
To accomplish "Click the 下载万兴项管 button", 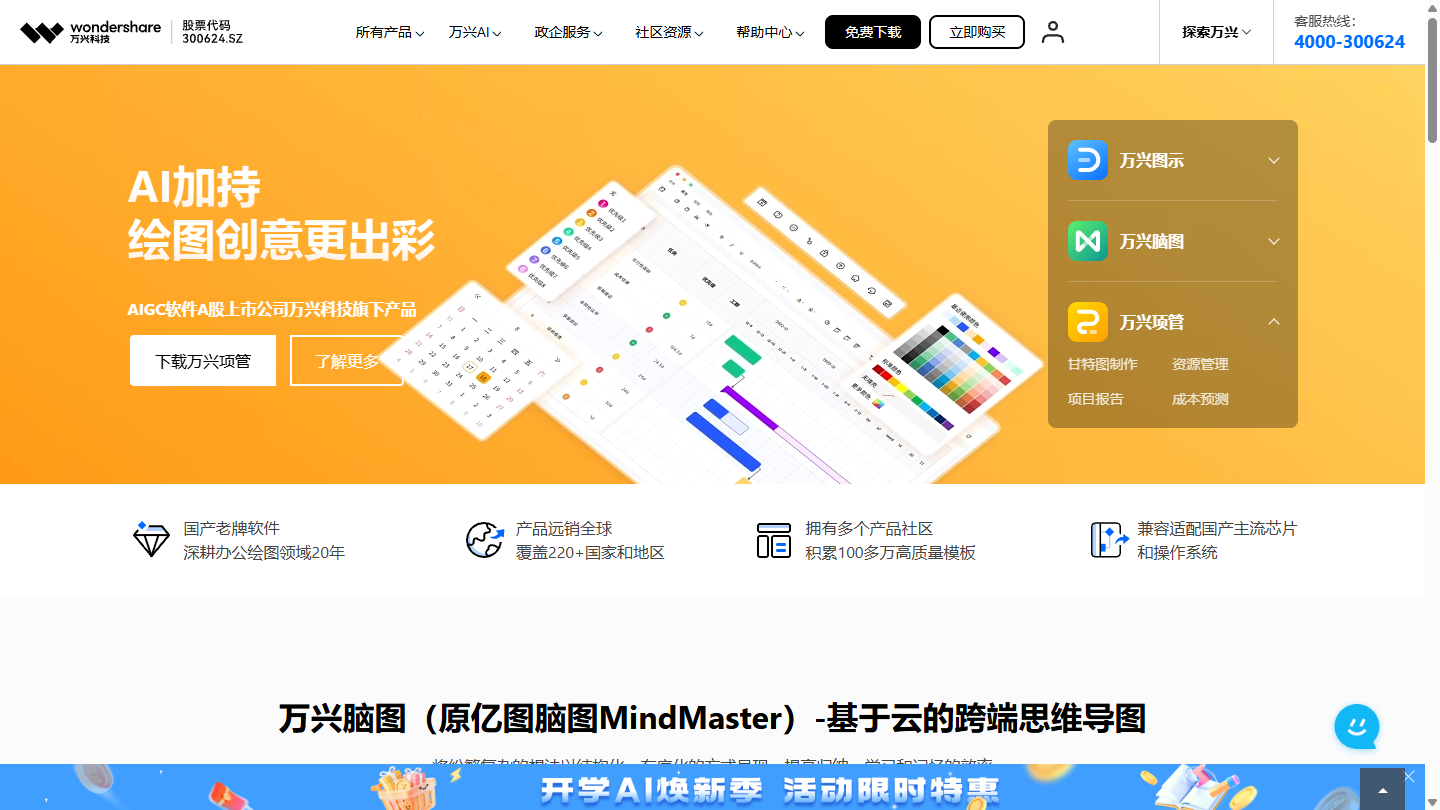I will coord(203,361).
